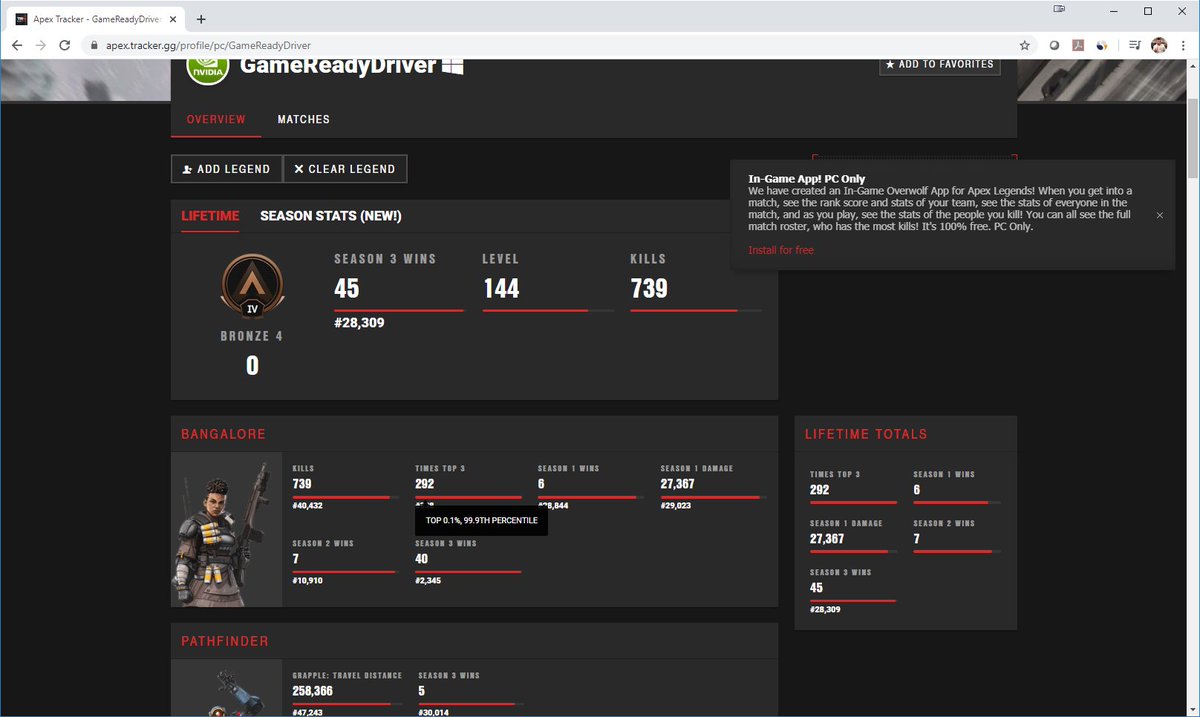The height and width of the screenshot is (717, 1200).
Task: Click Lifetime Totals Season 2 Wins value
Action: 917,539
